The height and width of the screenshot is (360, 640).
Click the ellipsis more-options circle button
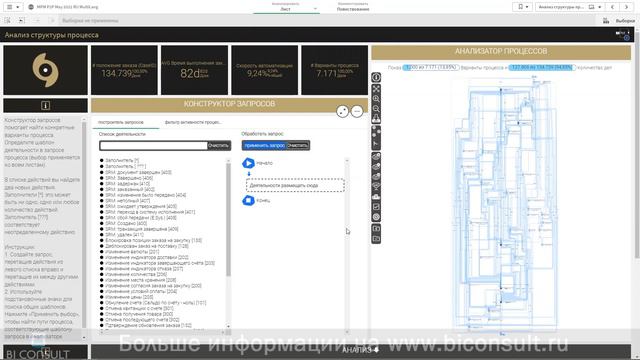pos(357,111)
